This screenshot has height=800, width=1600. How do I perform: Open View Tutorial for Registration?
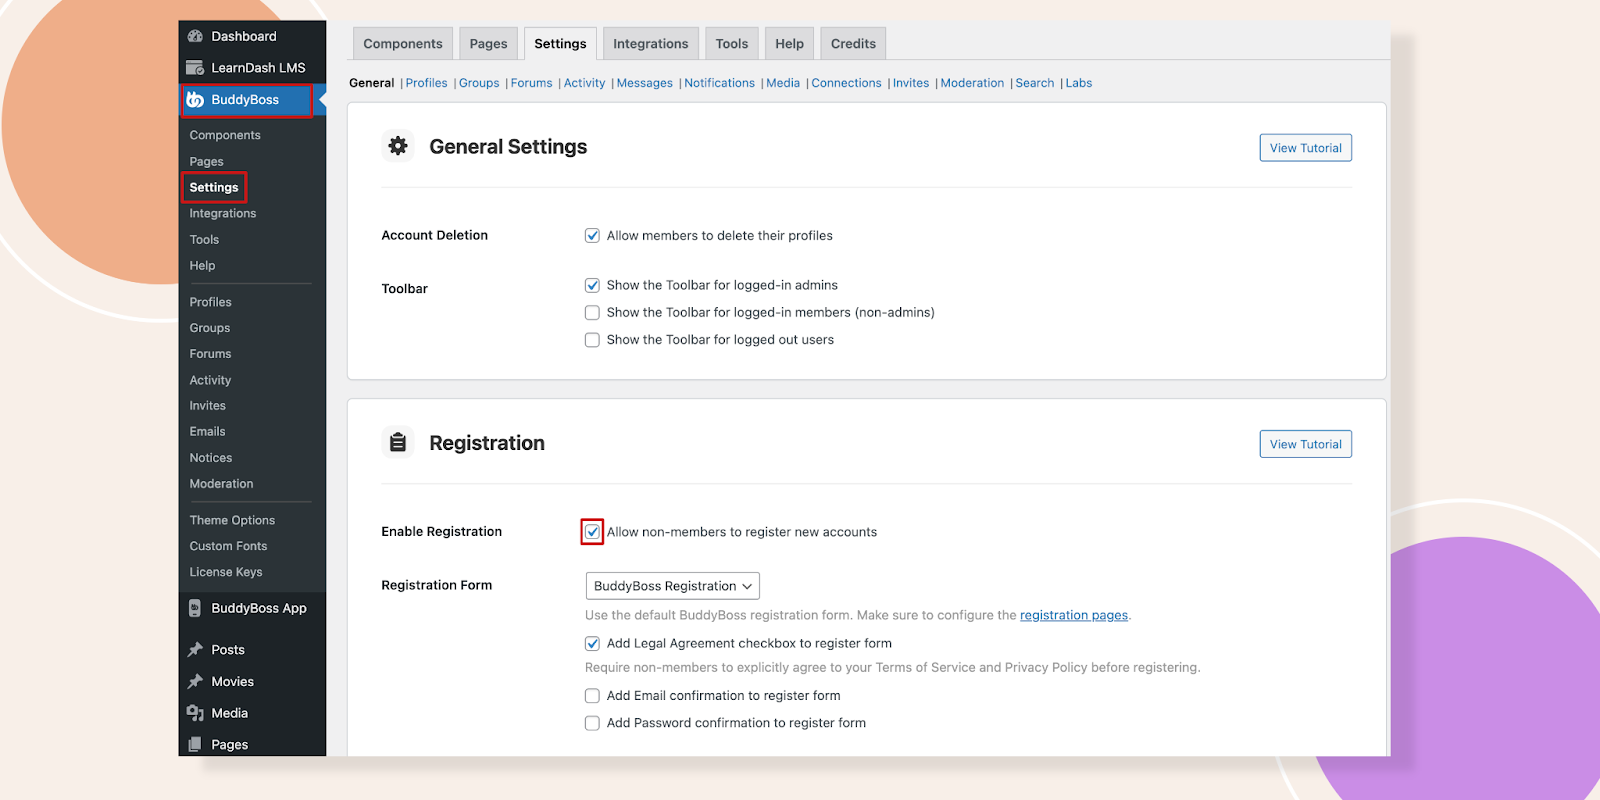(1305, 444)
